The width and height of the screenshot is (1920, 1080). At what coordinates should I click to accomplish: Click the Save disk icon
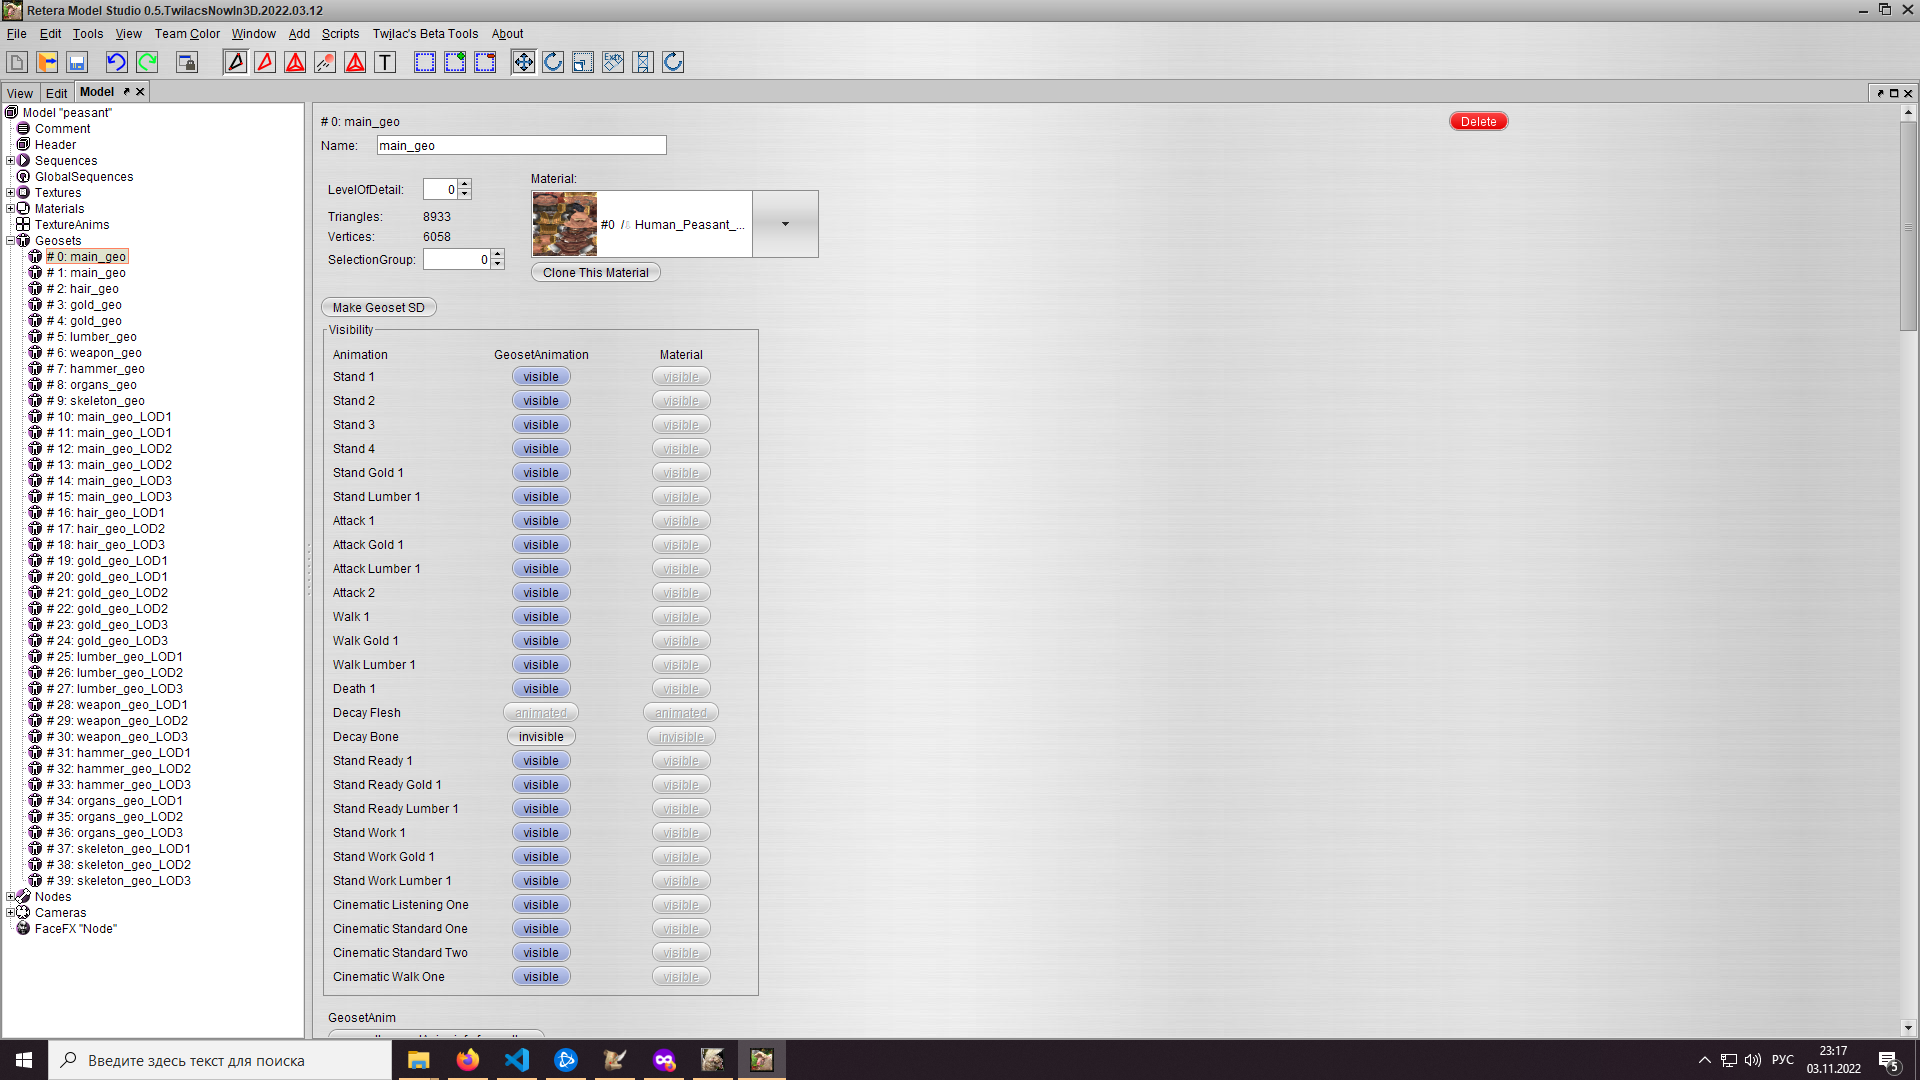pyautogui.click(x=77, y=62)
